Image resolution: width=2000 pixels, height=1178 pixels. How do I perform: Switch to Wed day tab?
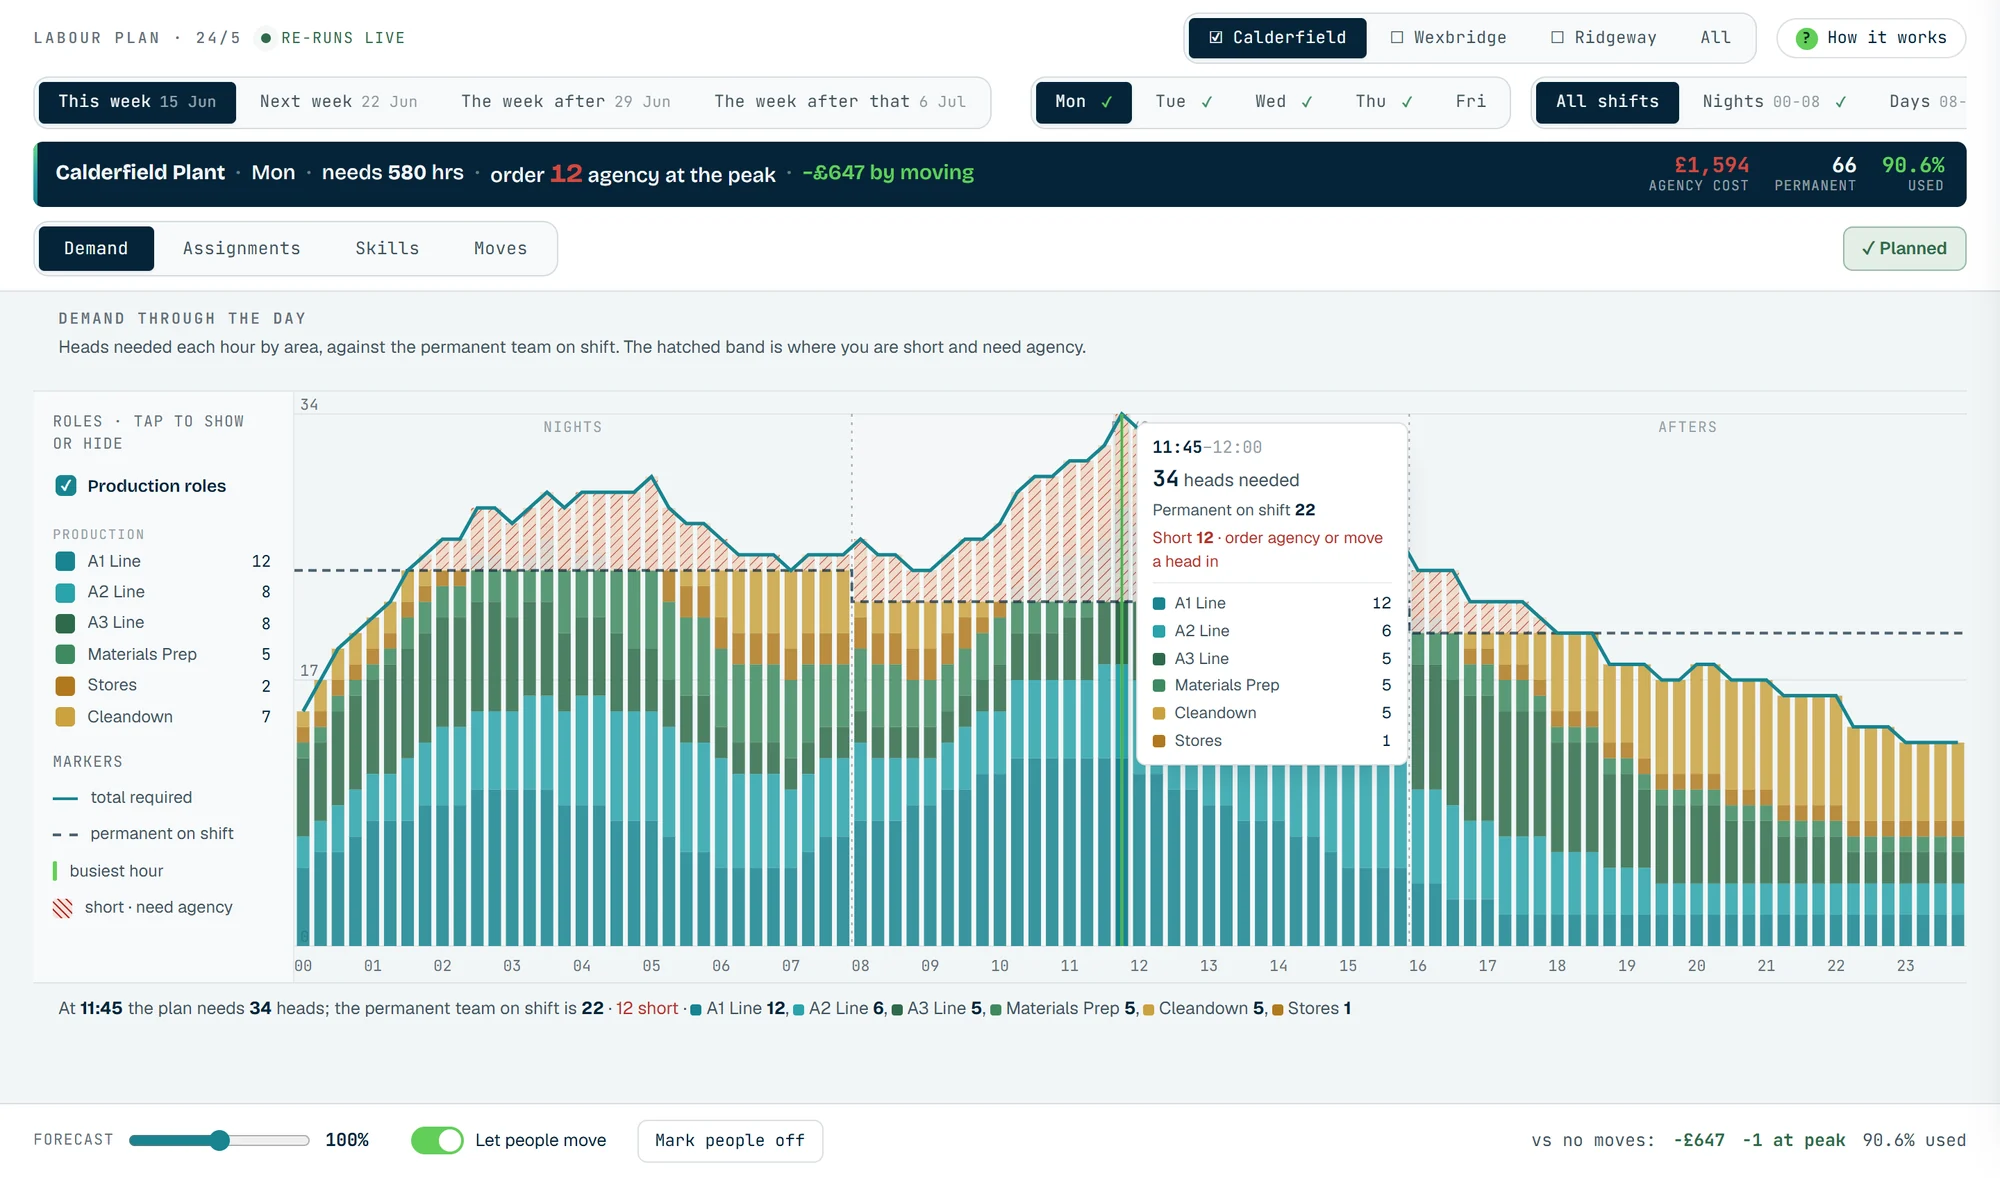(x=1284, y=102)
